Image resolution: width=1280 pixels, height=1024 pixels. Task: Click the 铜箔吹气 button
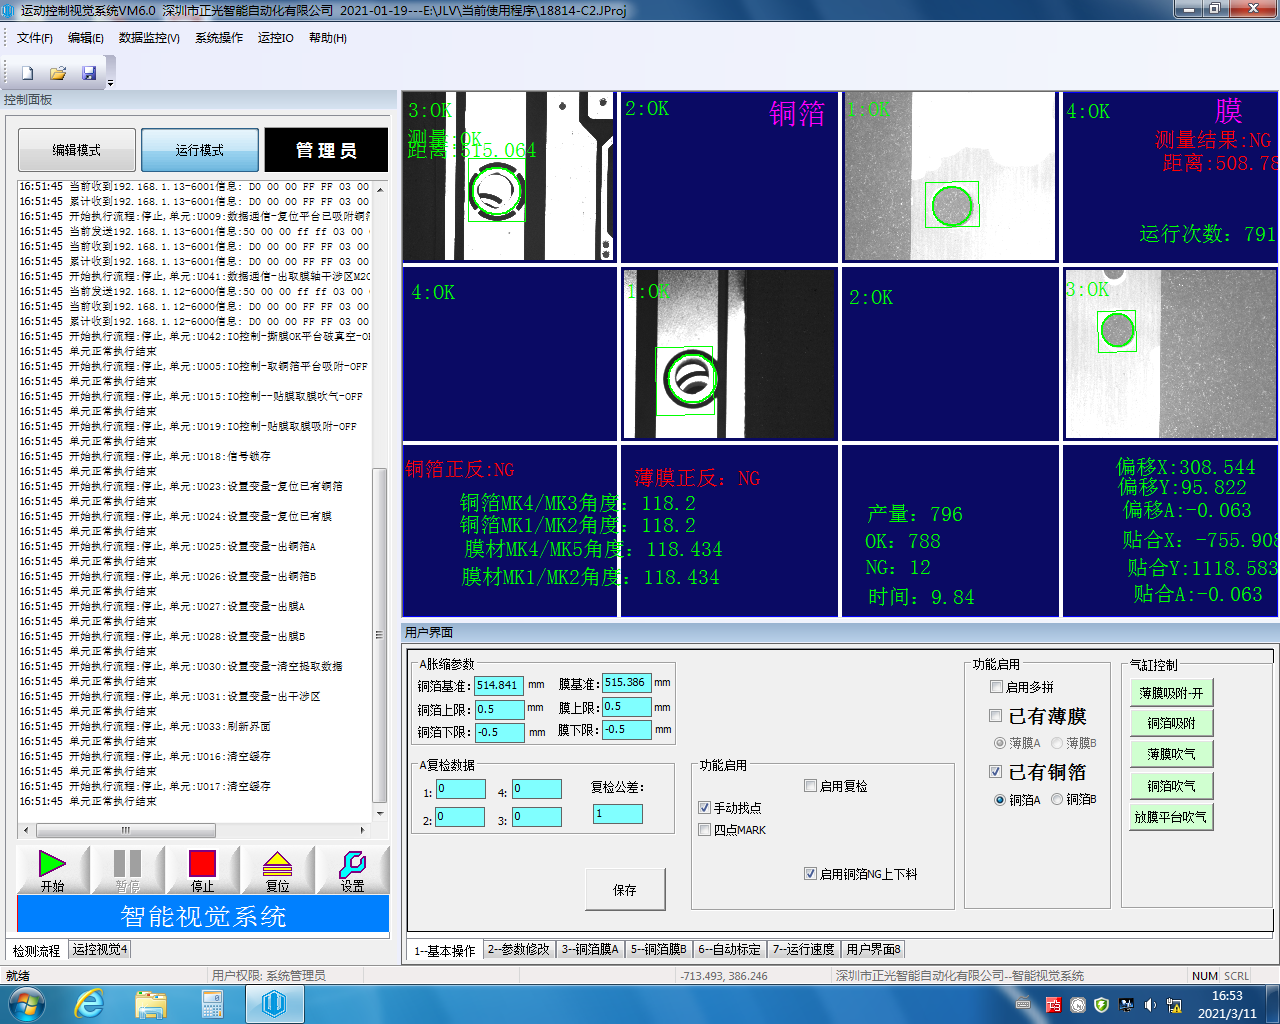tap(1171, 786)
